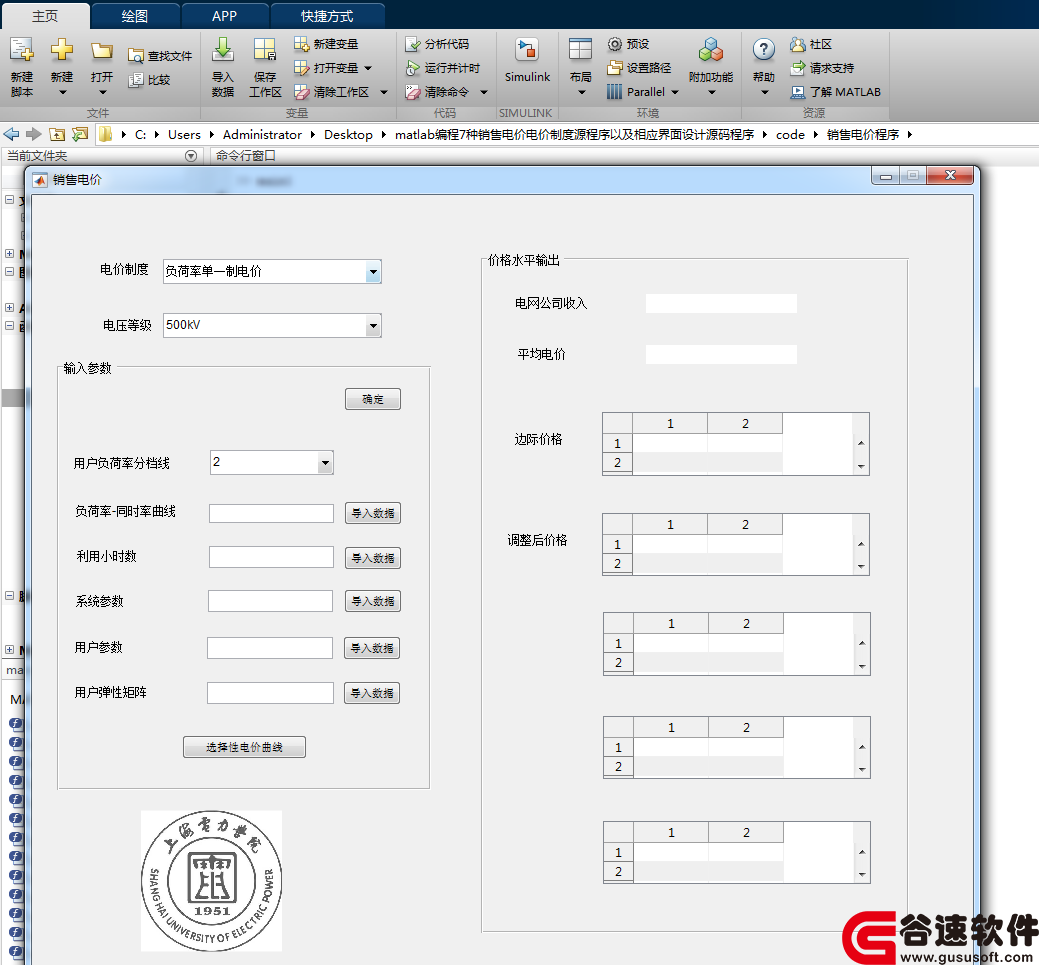Click the 电网公司收入 output field
Viewport: 1039px width, 965px height.
(x=721, y=304)
